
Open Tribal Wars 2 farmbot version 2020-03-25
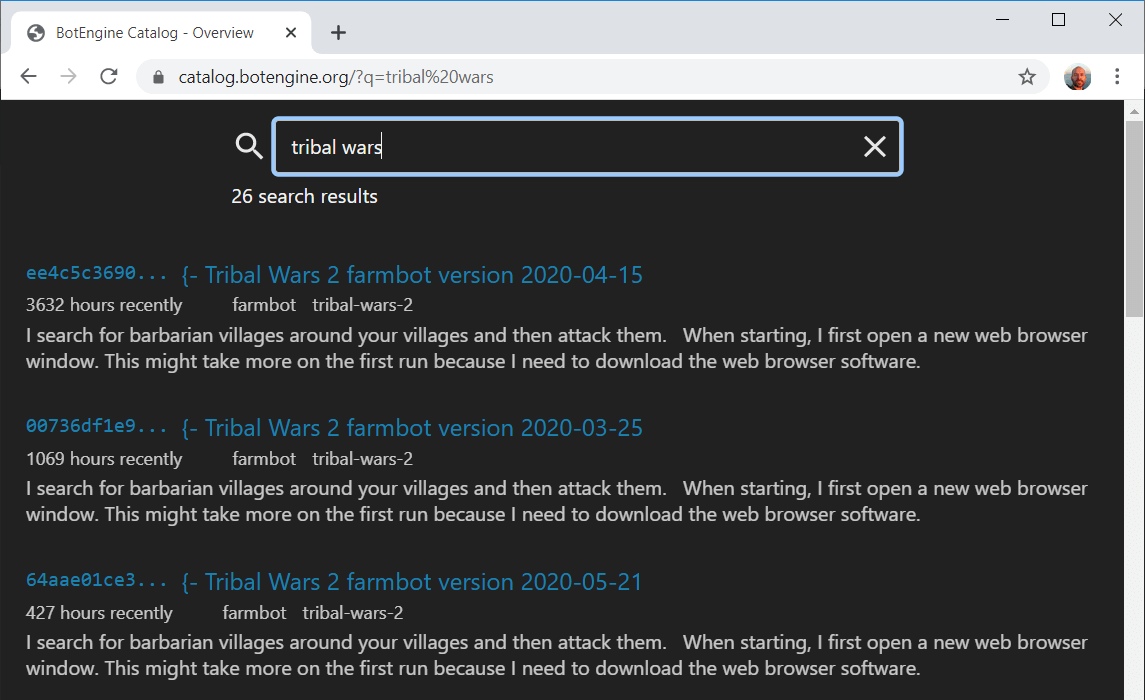pos(412,428)
